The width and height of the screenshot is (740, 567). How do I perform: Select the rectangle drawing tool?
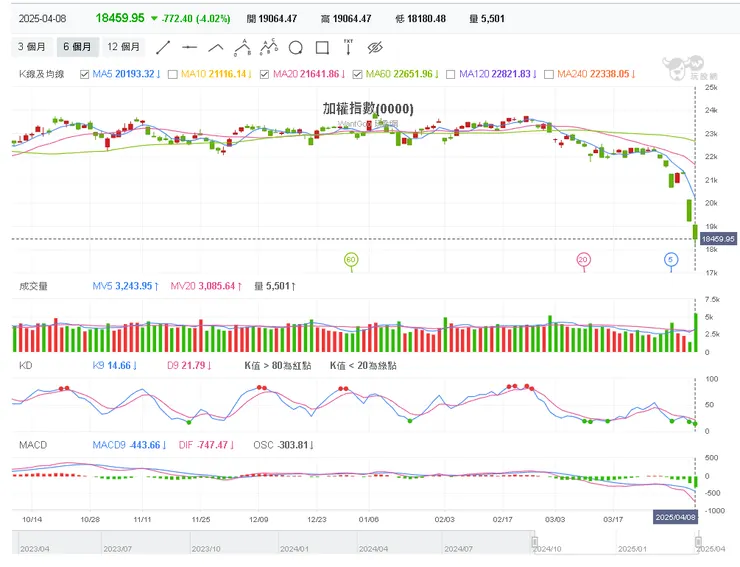(322, 47)
